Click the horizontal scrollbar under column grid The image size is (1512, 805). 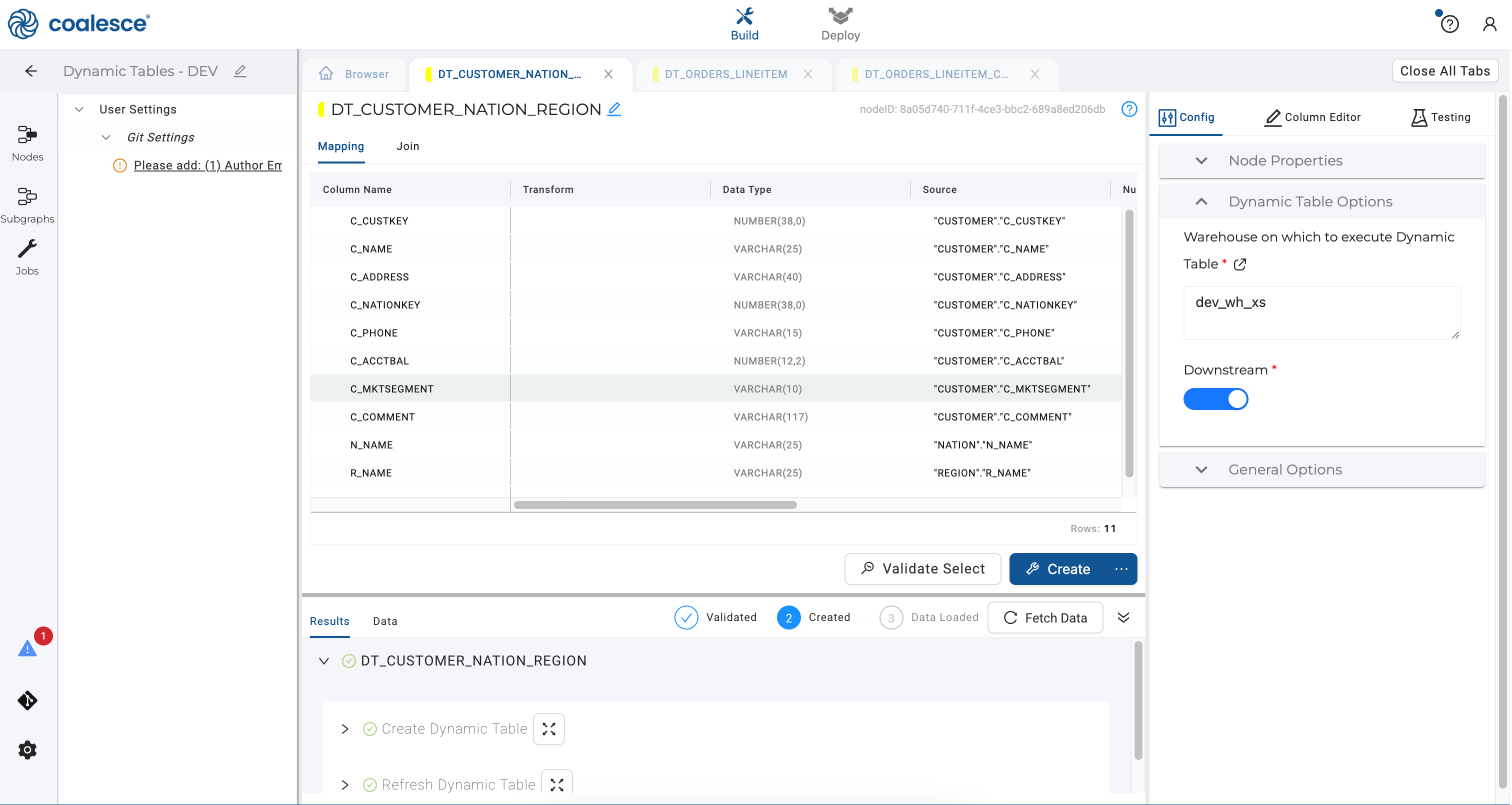coord(655,505)
